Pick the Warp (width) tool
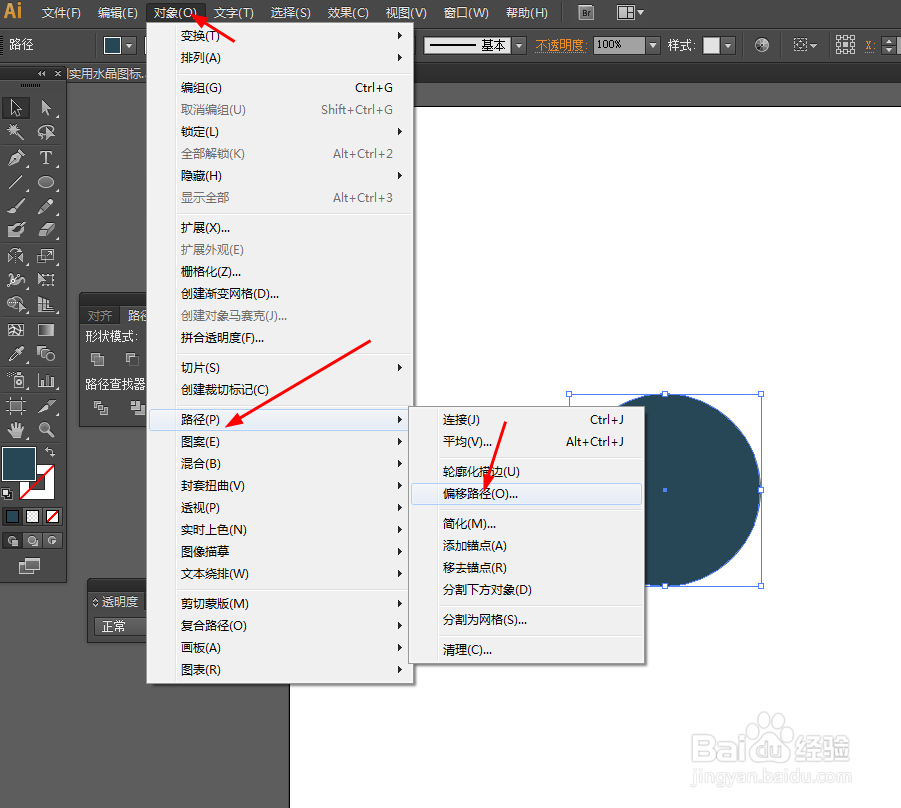Image resolution: width=901 pixels, height=808 pixels. pyautogui.click(x=16, y=280)
